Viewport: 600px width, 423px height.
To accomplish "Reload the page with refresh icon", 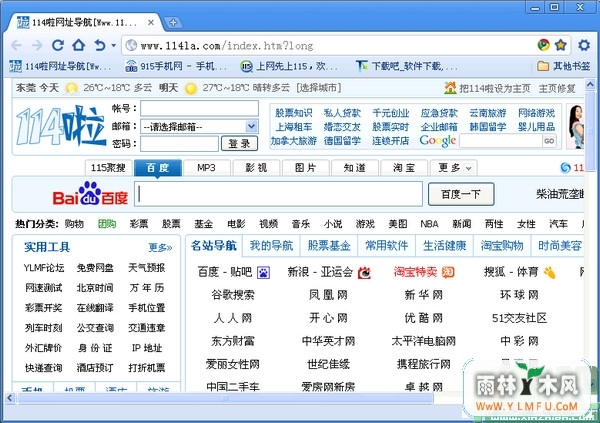I will (58, 46).
